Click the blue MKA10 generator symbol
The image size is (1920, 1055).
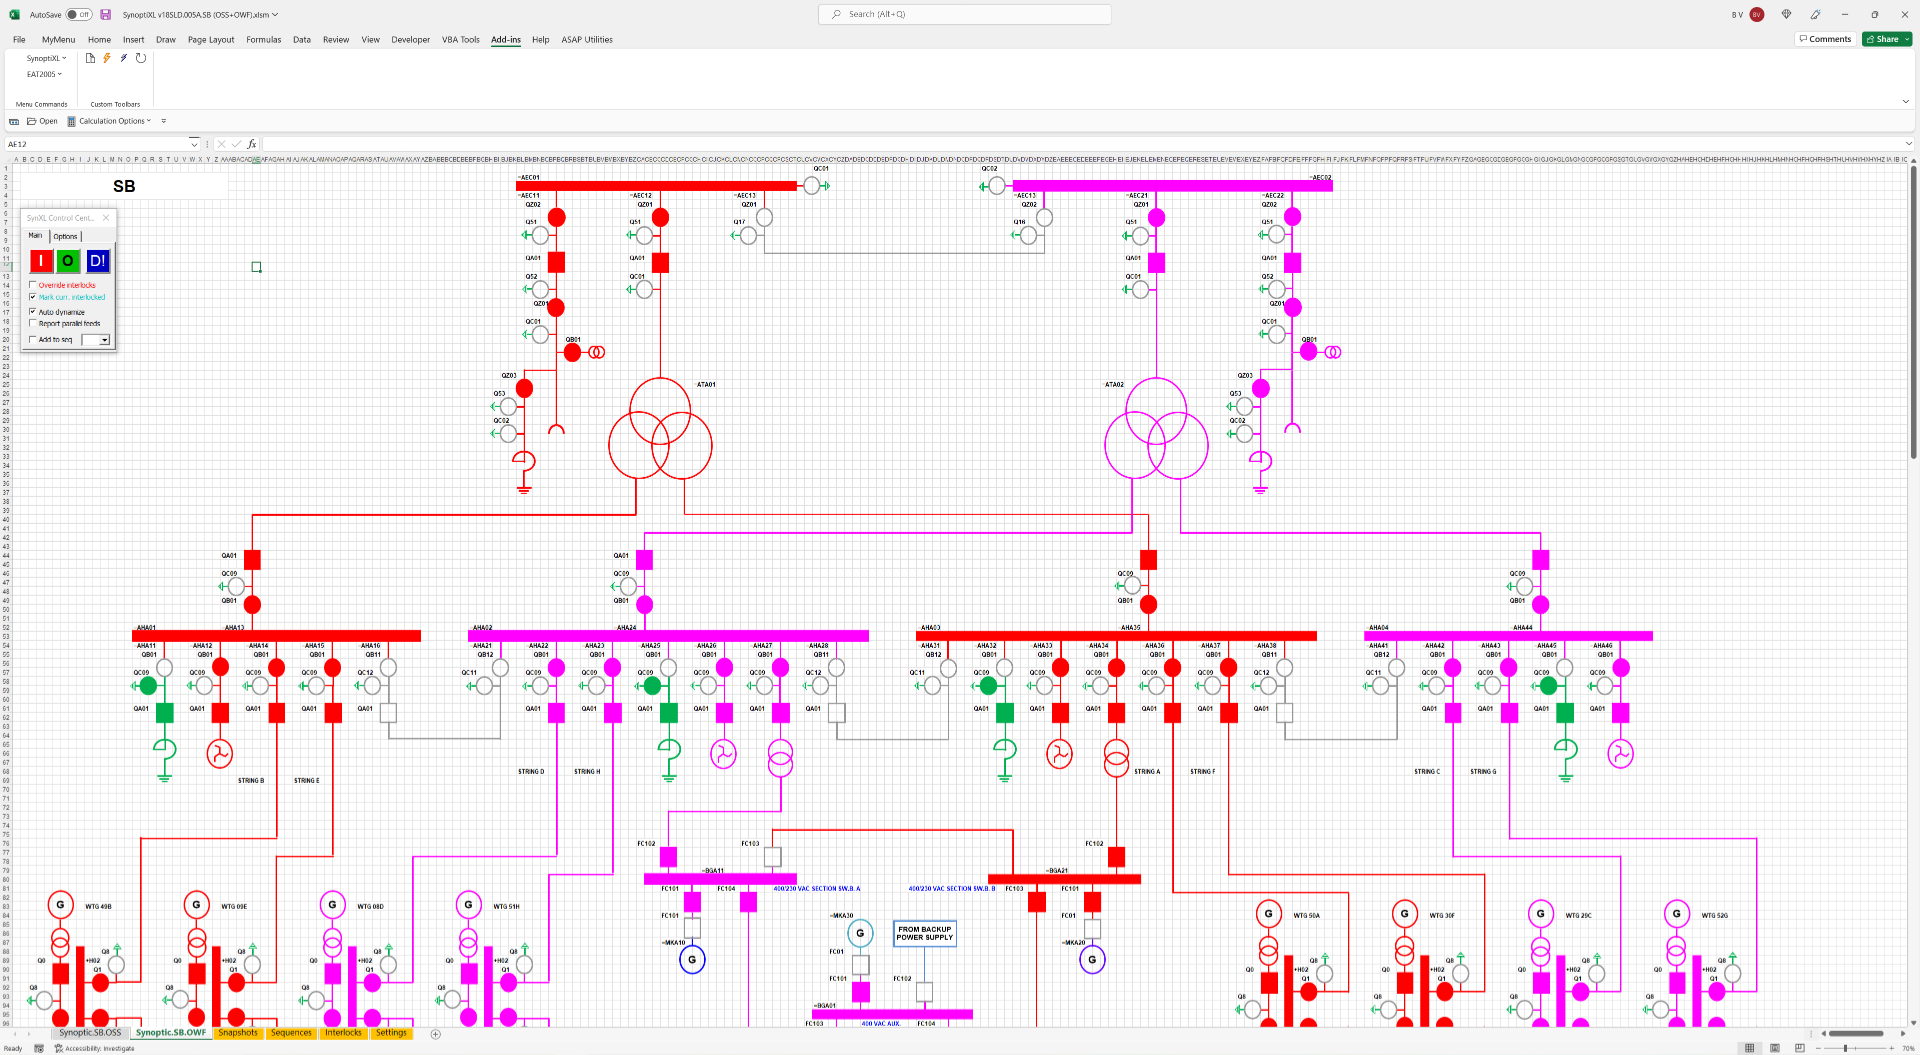pyautogui.click(x=692, y=960)
